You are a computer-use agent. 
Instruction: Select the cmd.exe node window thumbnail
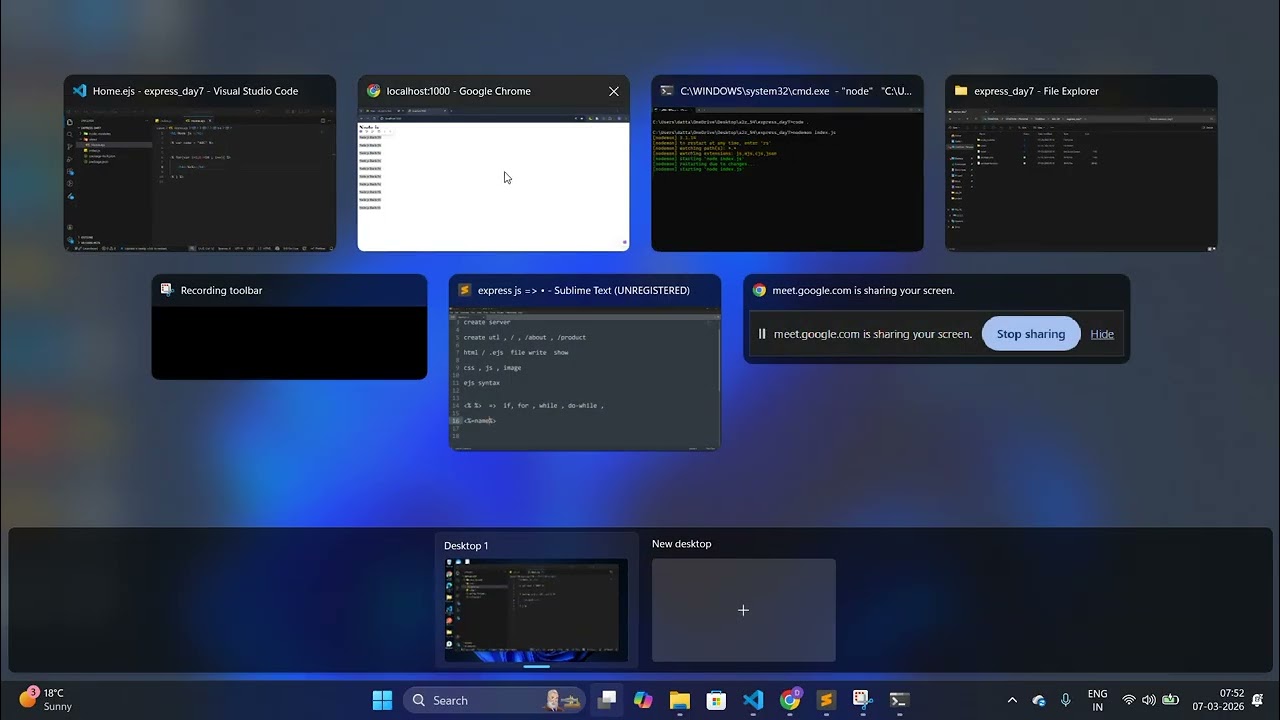coord(788,163)
